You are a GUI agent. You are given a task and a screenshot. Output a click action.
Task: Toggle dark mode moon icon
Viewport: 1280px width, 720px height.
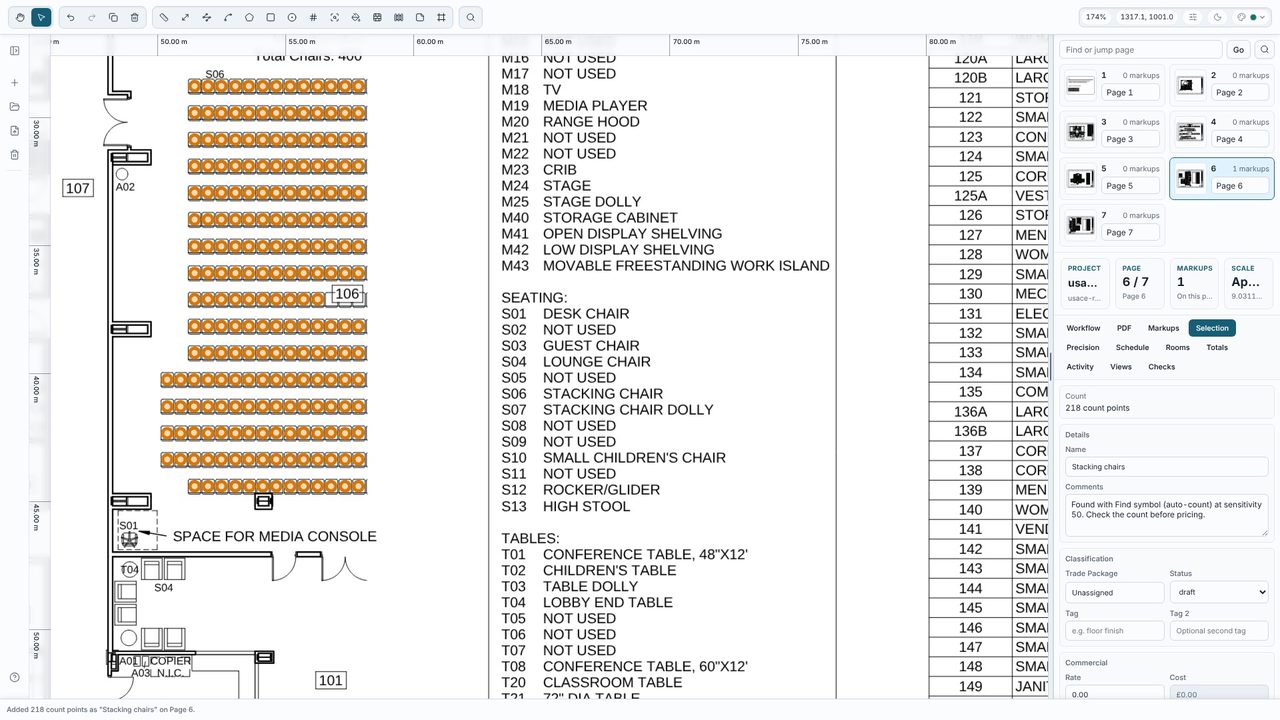coord(1217,17)
